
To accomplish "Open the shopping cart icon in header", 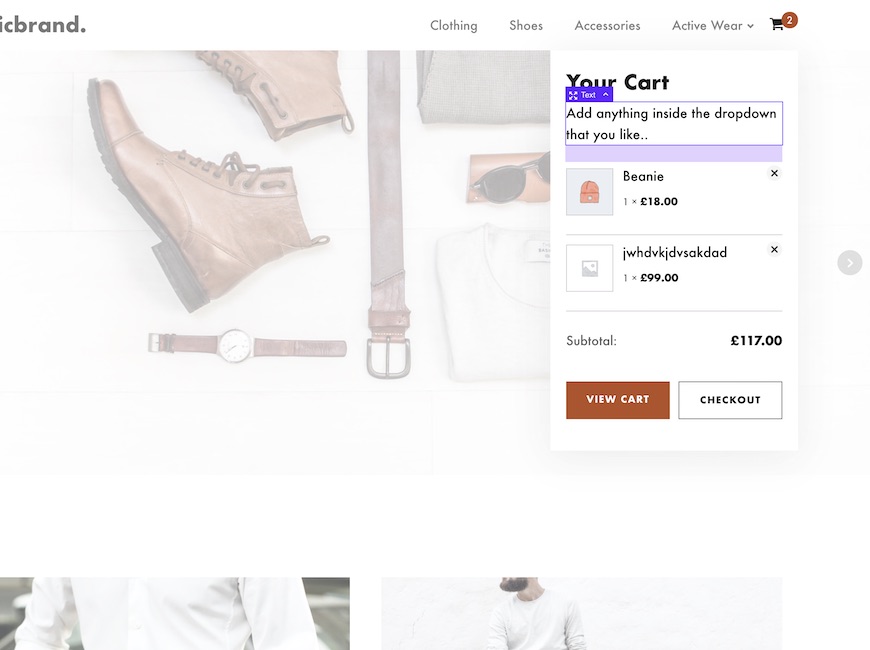I will coord(776,25).
